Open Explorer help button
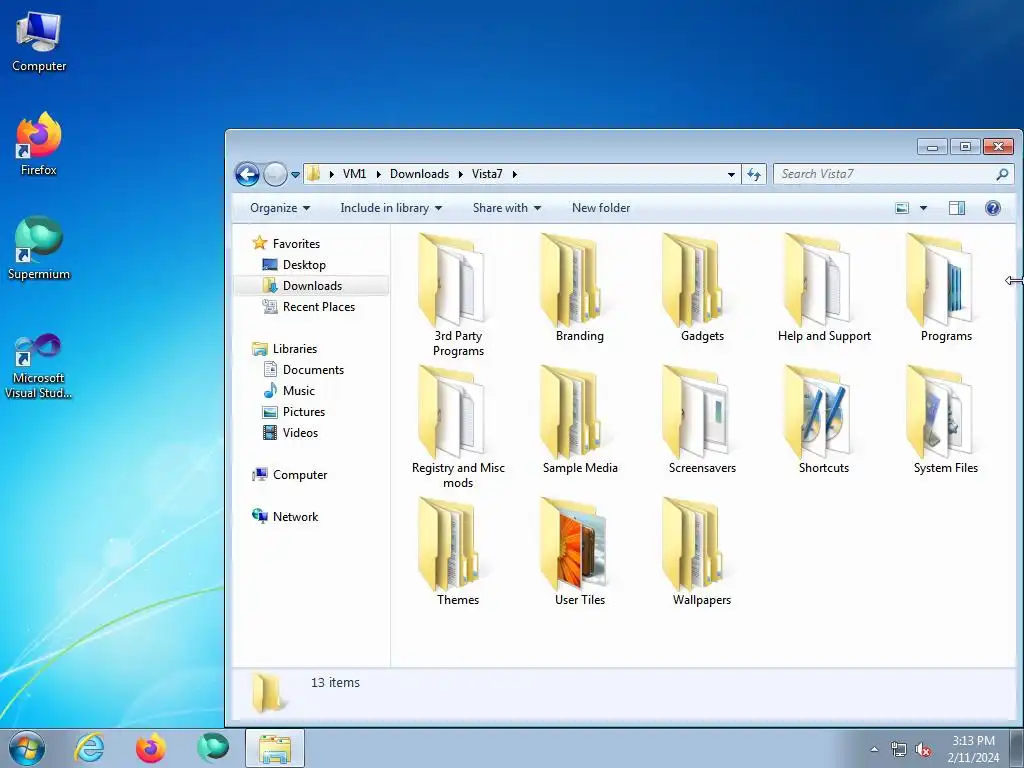Viewport: 1024px width, 768px height. pos(993,208)
